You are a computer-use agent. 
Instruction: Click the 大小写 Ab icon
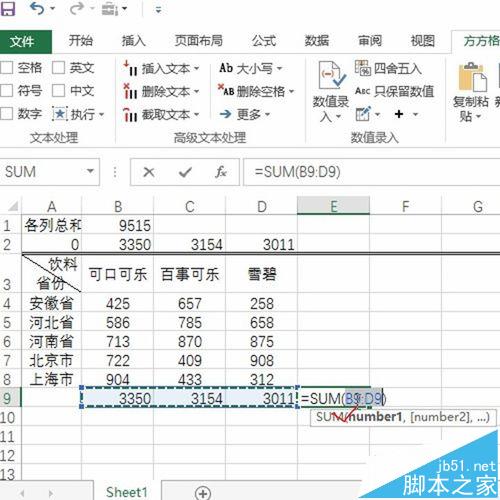point(226,68)
